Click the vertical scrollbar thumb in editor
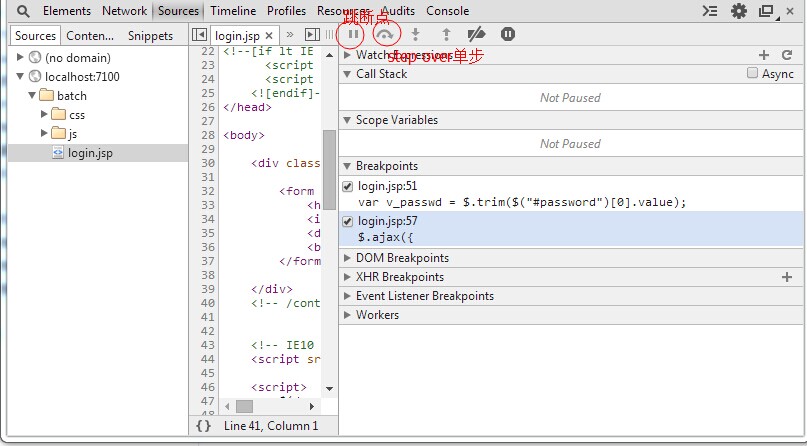 329,169
